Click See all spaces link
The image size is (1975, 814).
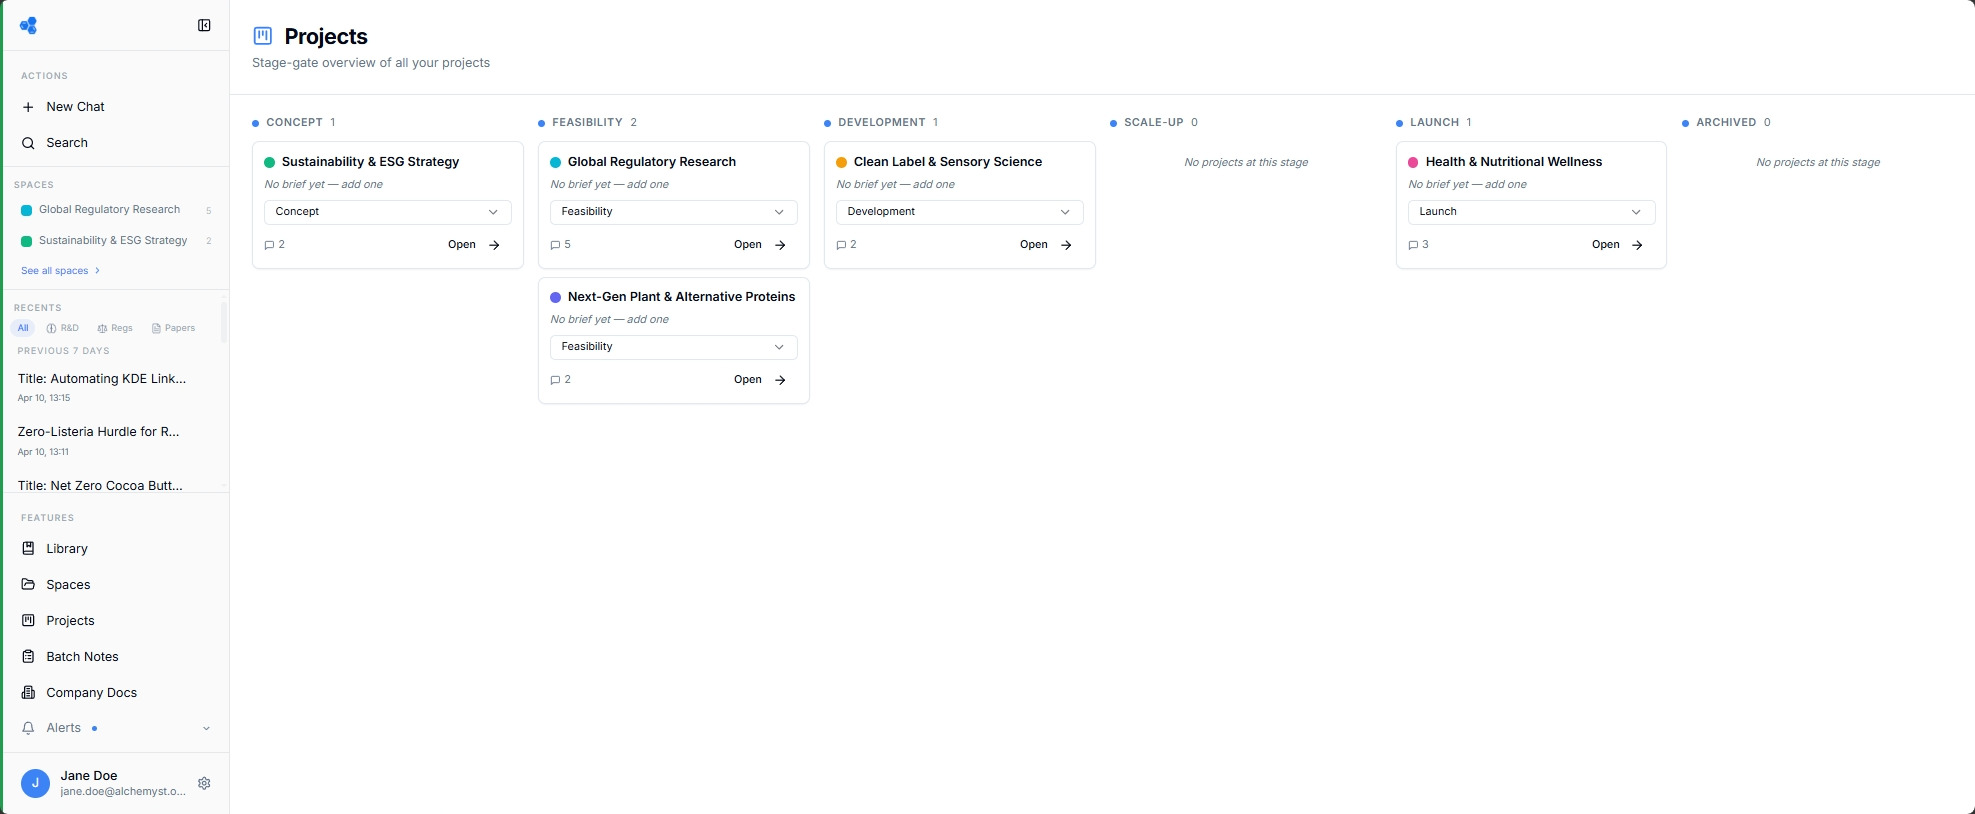point(60,271)
